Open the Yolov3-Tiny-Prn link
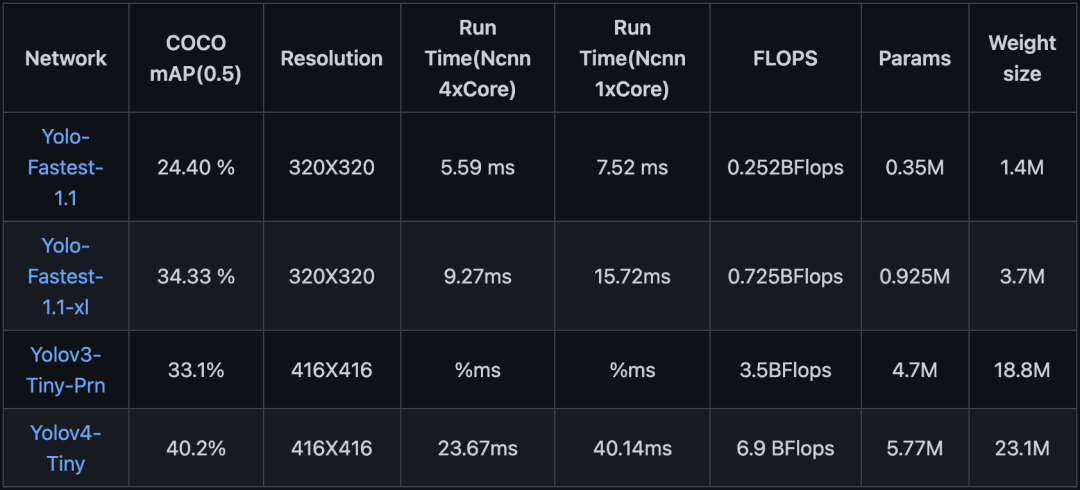1080x490 pixels. point(65,370)
